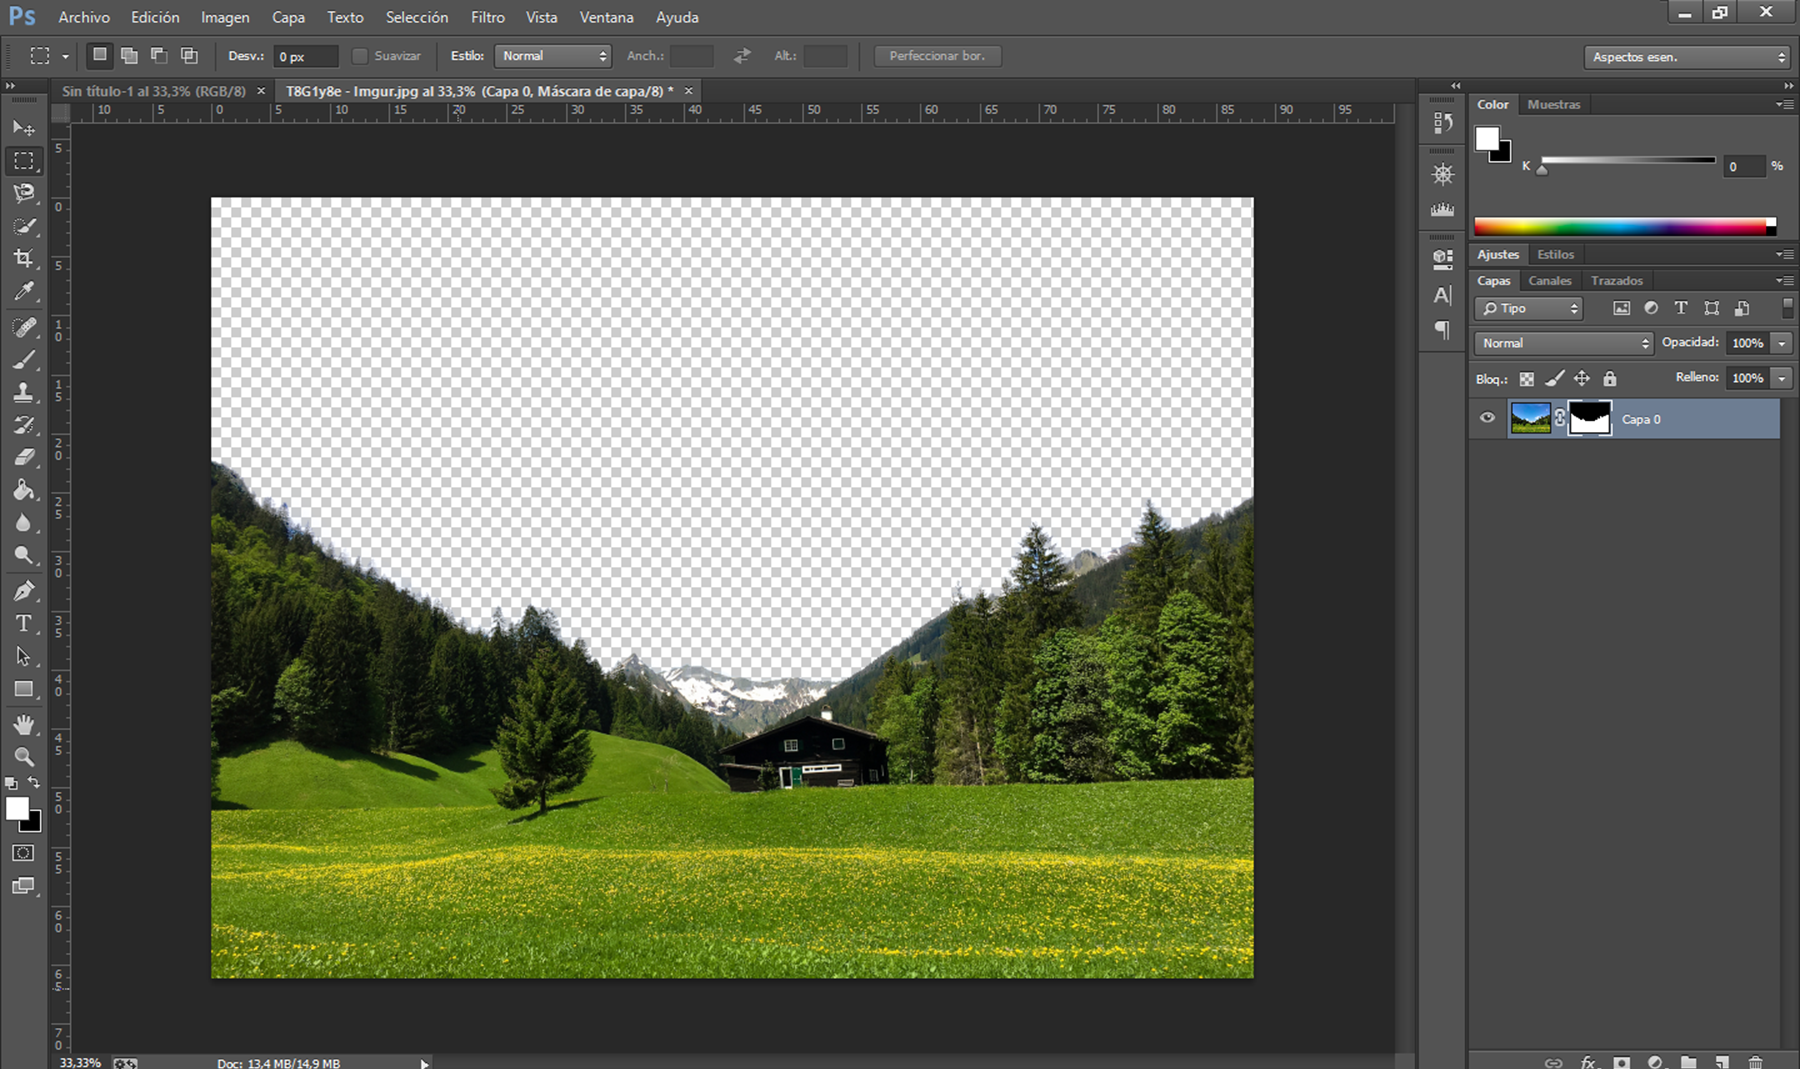The image size is (1800, 1069).
Task: Swap foreground and background colors
Action: pyautogui.click(x=34, y=783)
